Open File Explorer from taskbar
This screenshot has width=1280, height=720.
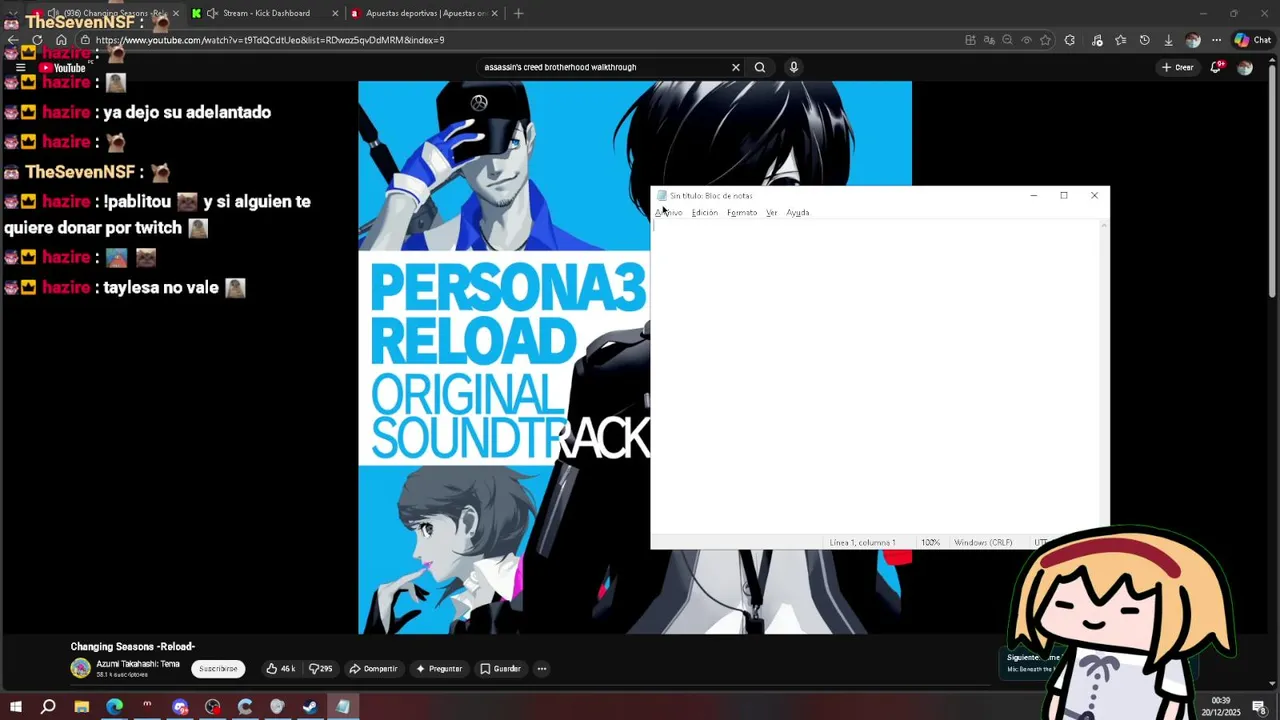[x=82, y=707]
